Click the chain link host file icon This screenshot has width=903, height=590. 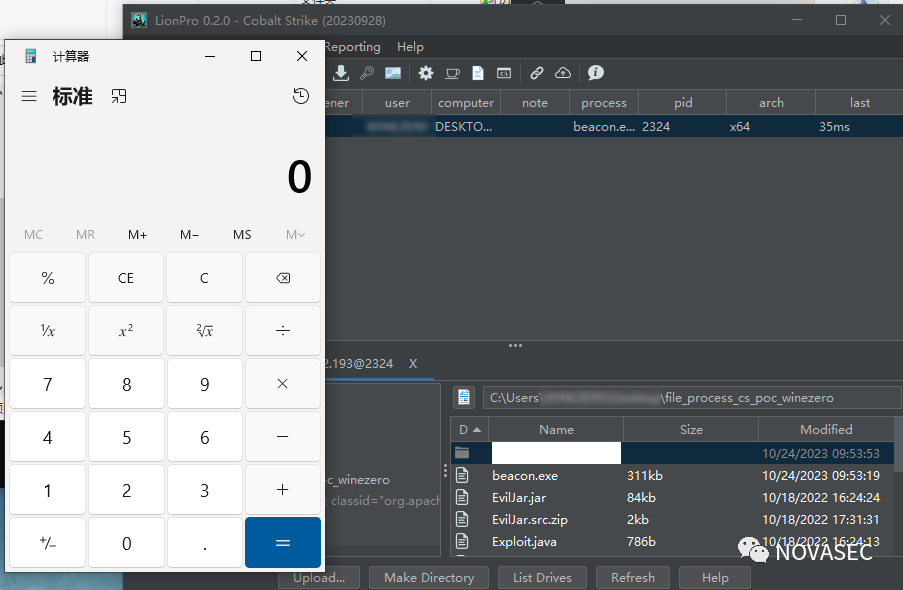[x=537, y=73]
